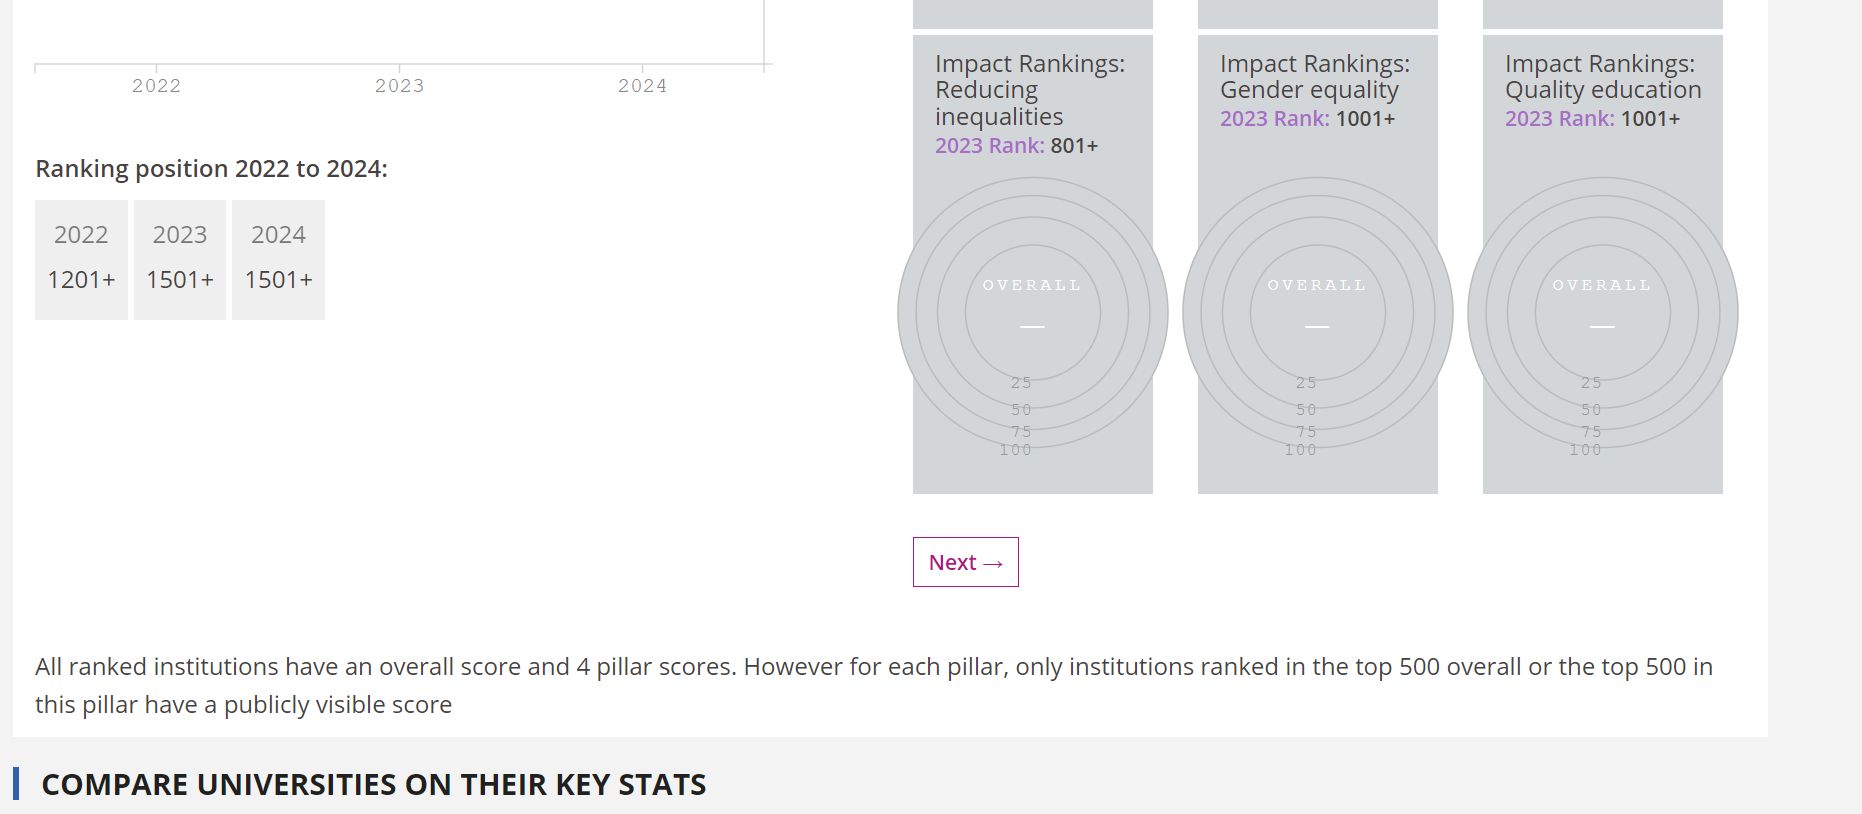Click 2023 Rank 1001+ under Gender equality
Viewport: 1862px width, 814px height.
pos(1306,119)
